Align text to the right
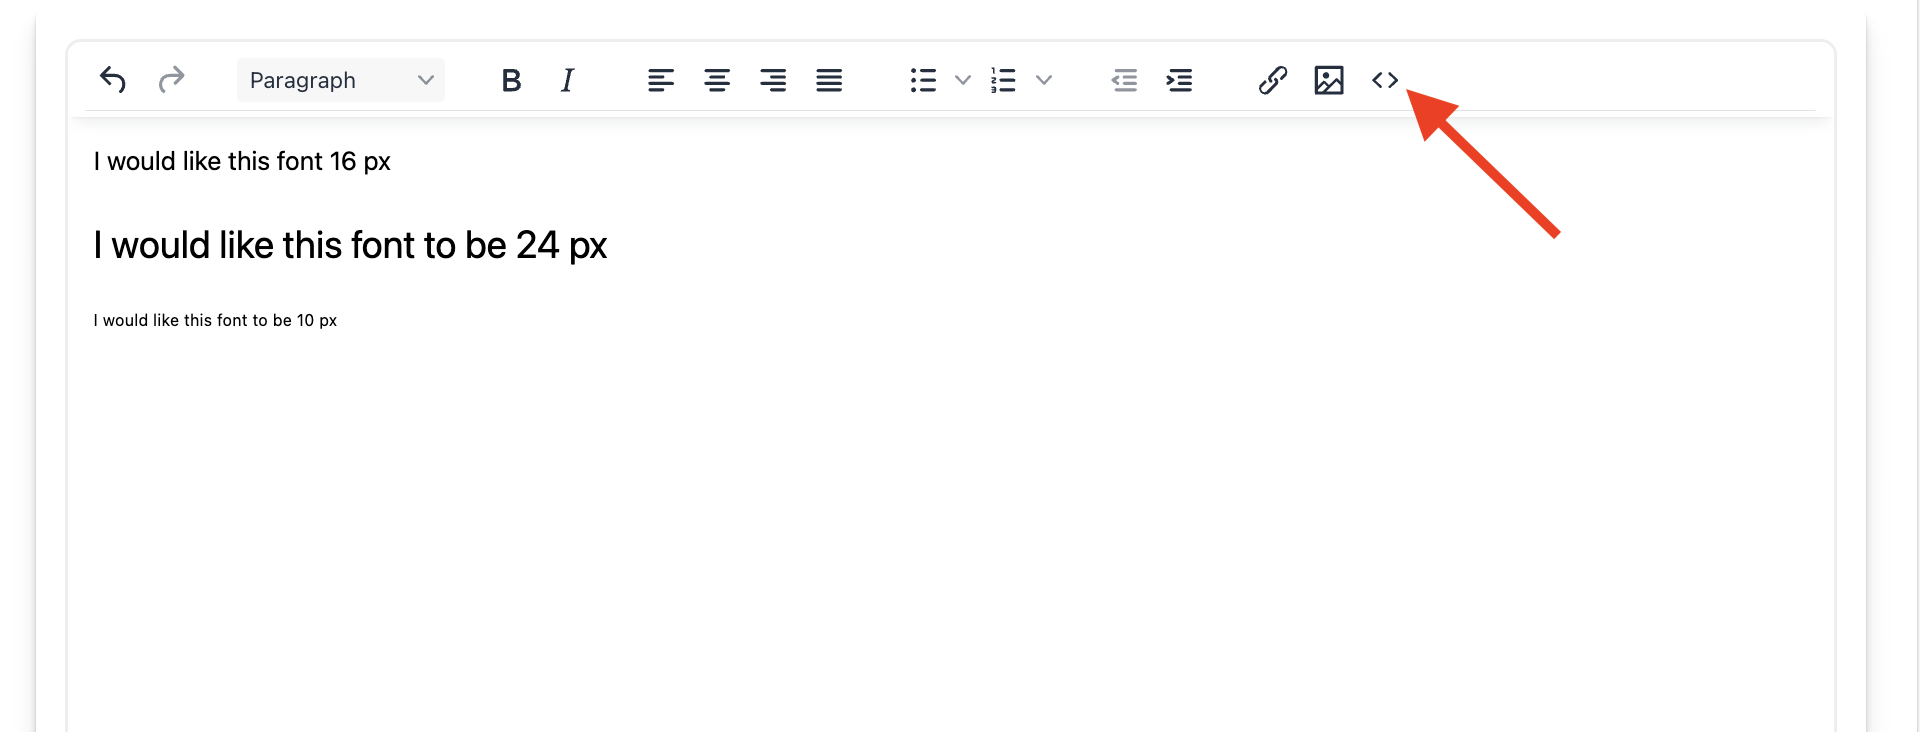 [x=773, y=80]
